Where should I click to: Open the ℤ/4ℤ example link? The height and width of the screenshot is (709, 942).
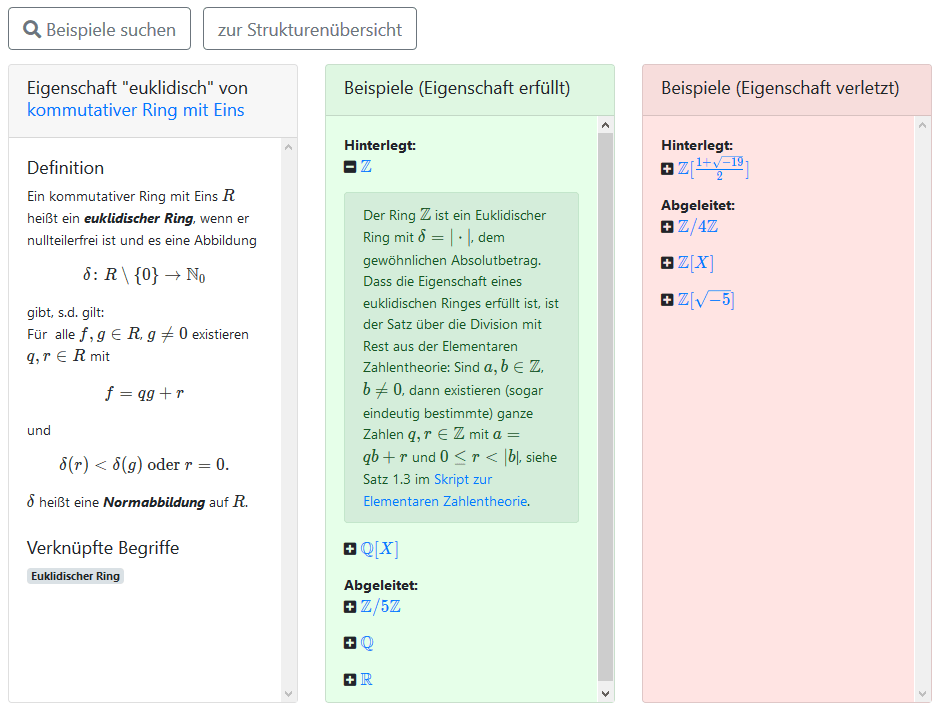pos(698,227)
